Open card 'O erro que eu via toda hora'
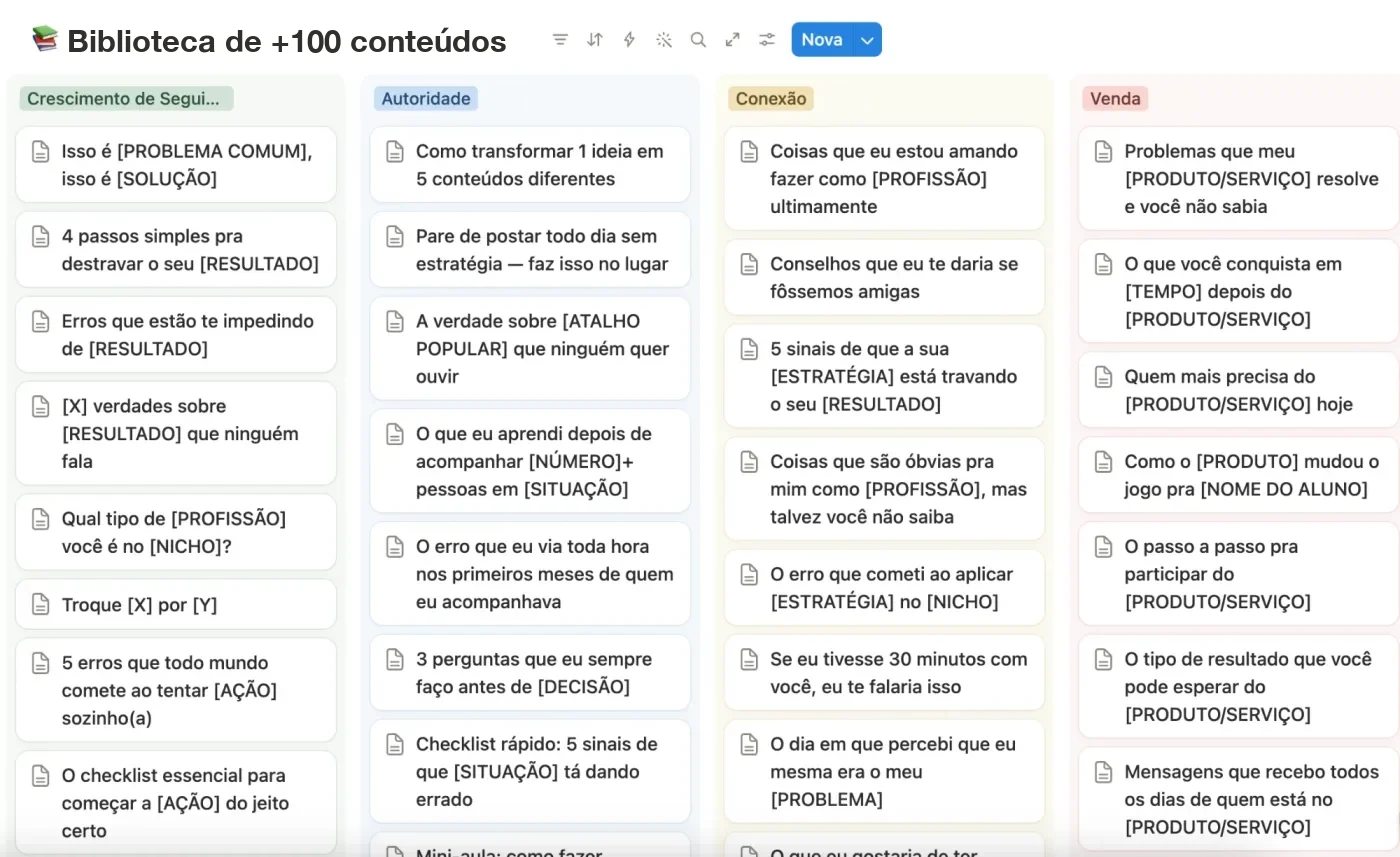Screen dimensions: 1400x857 pyautogui.click(x=530, y=574)
